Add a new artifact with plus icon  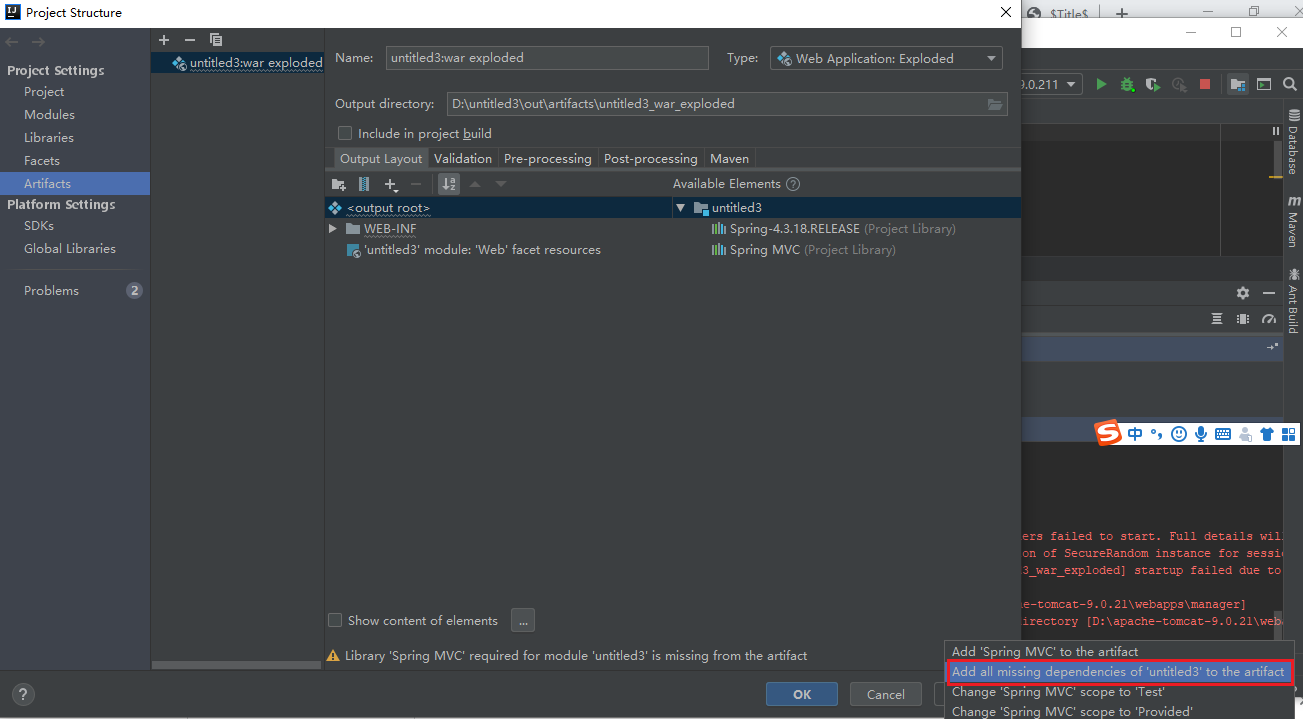(x=164, y=40)
